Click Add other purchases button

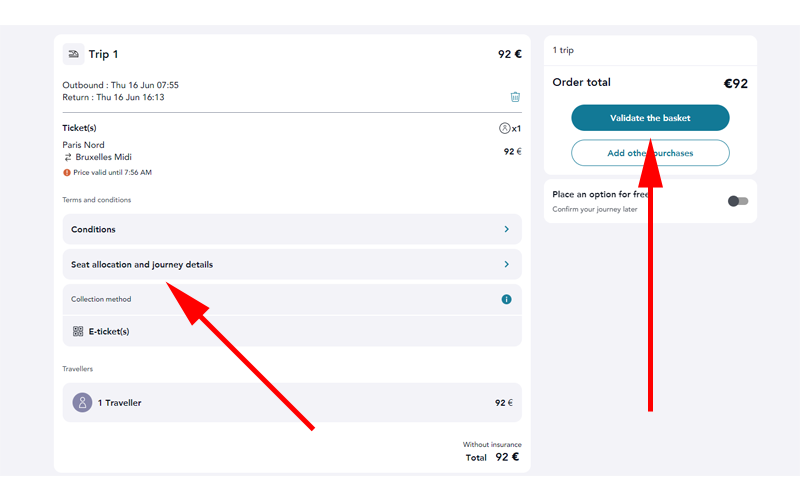click(x=650, y=153)
